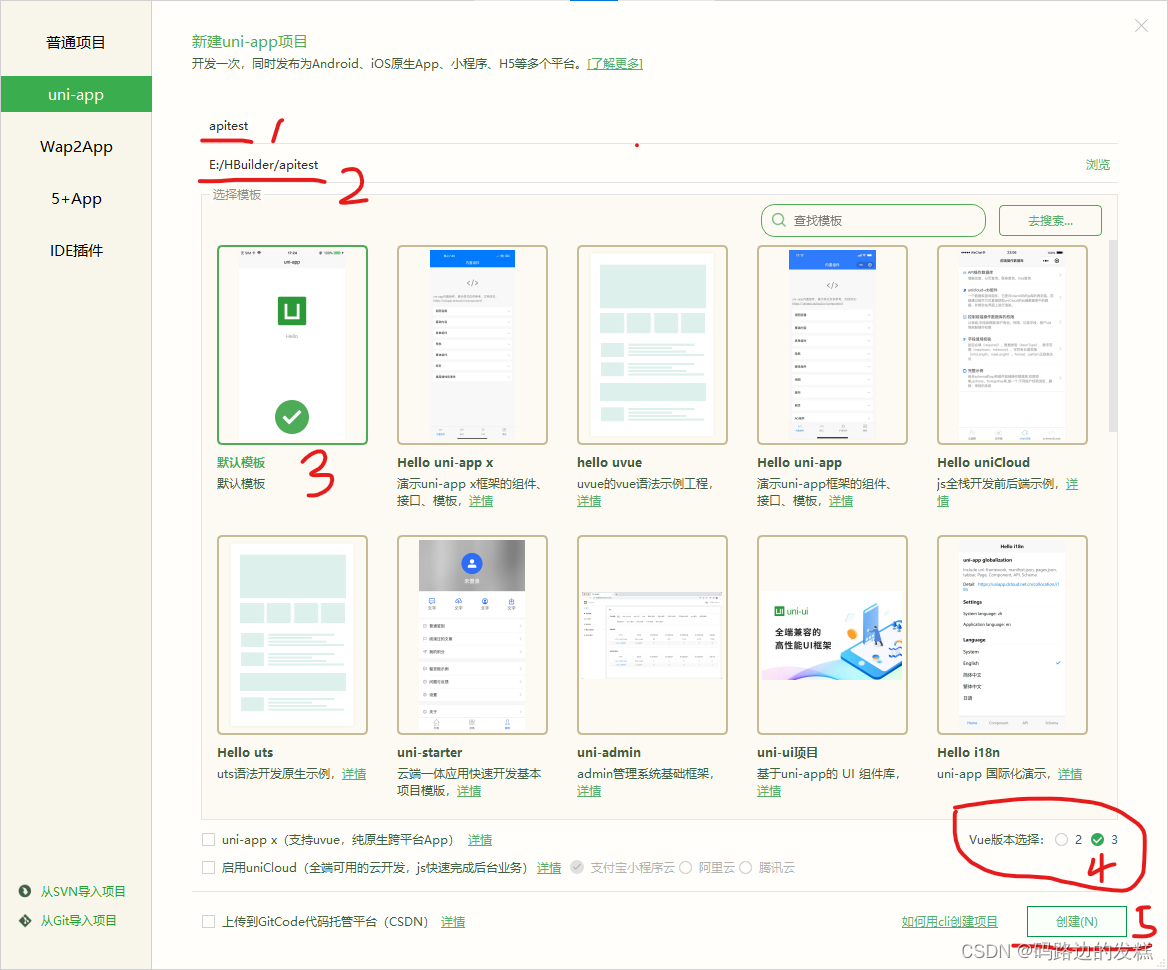Click 浏览 to browse folder
Screen dimensions: 1168x970
(1097, 165)
